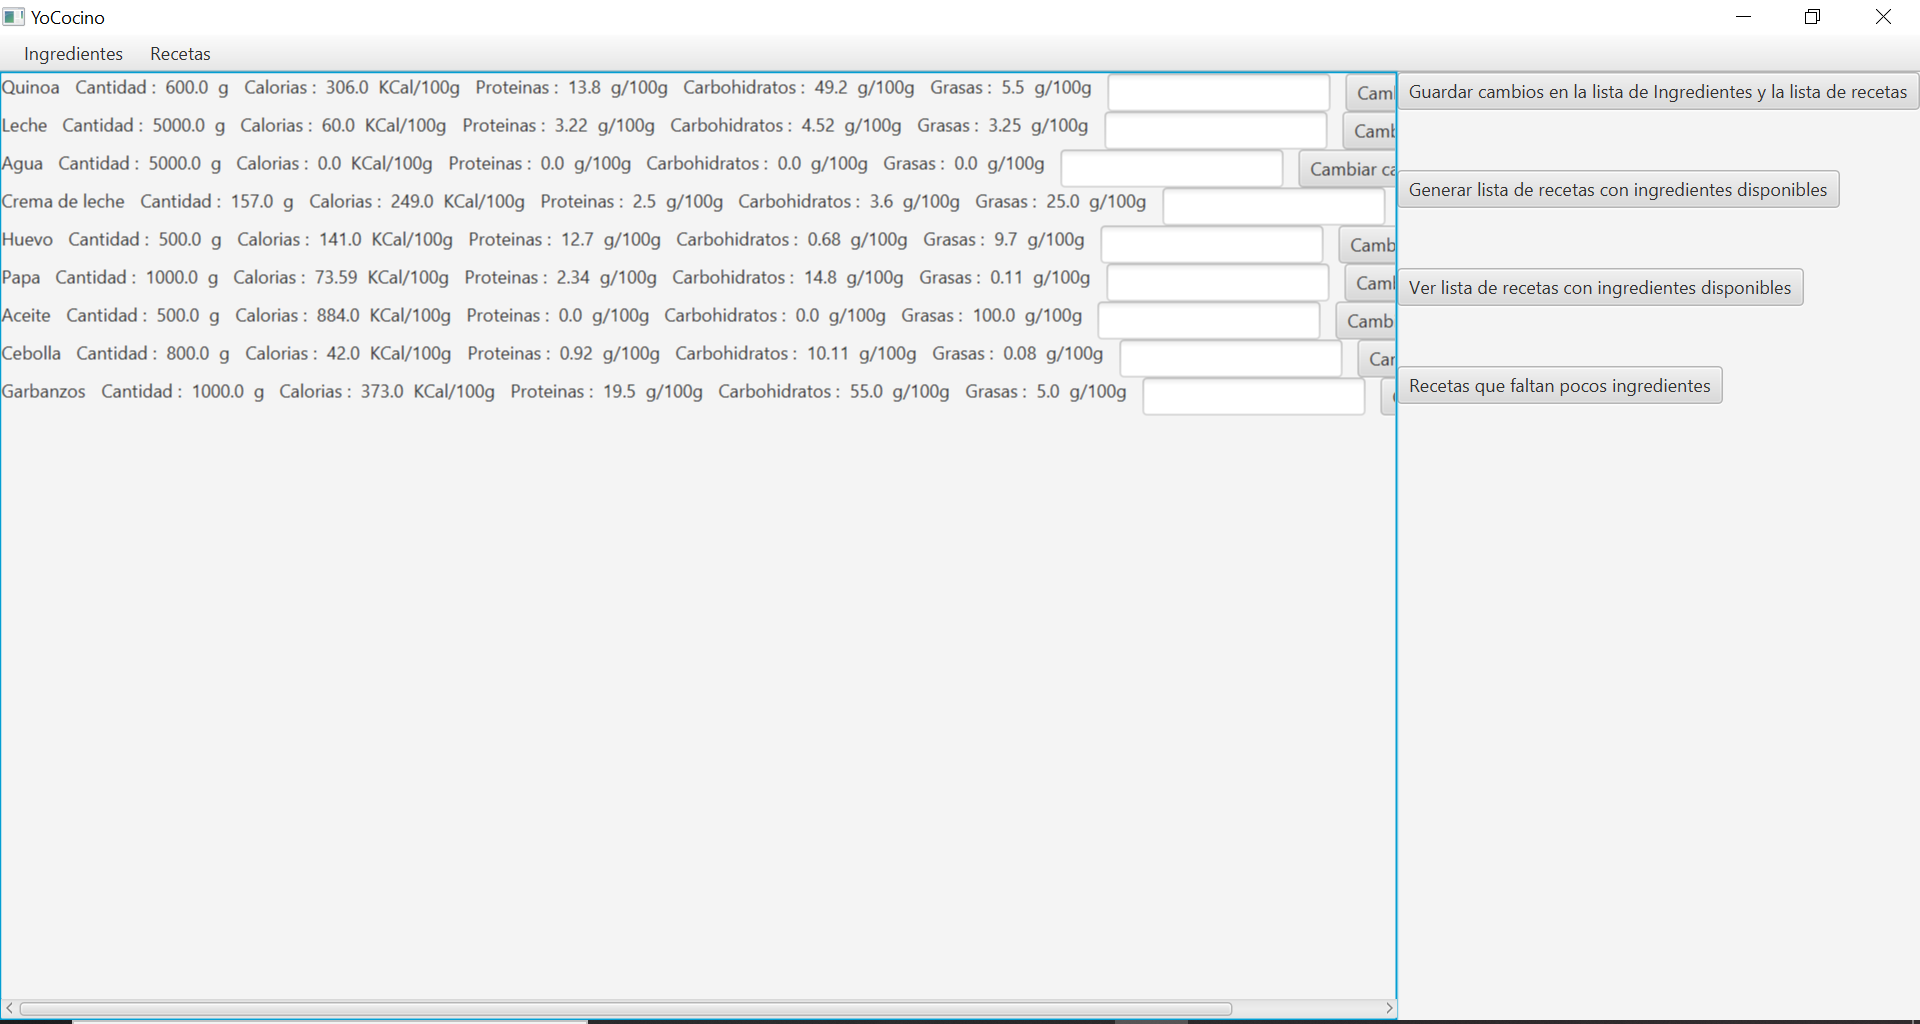Open the Recetas menu
This screenshot has width=1920, height=1024.
180,54
